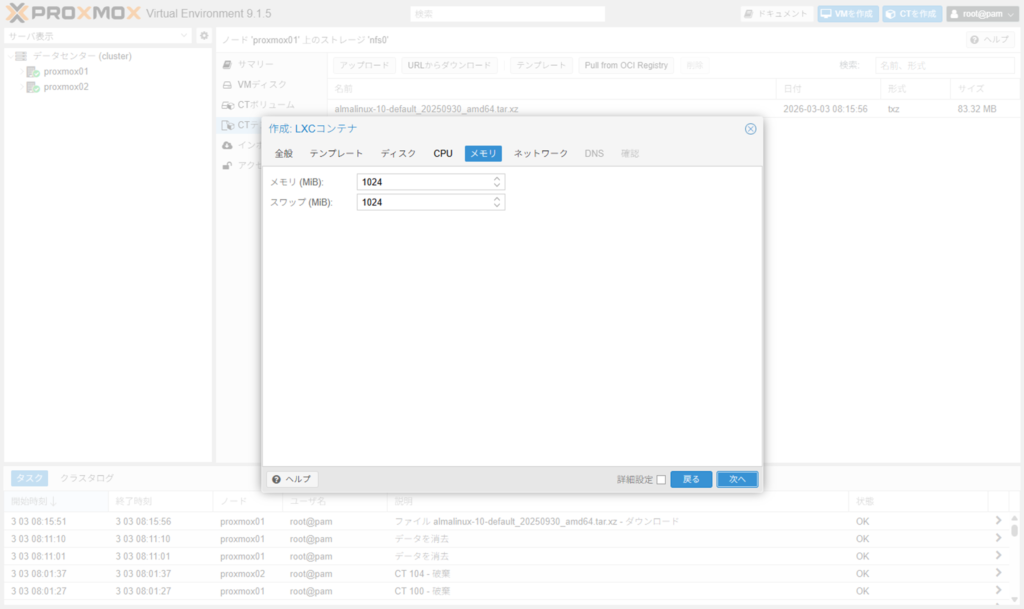Switch to the ネットワーク tab
Screen dimensions: 1024x609
pos(540,154)
